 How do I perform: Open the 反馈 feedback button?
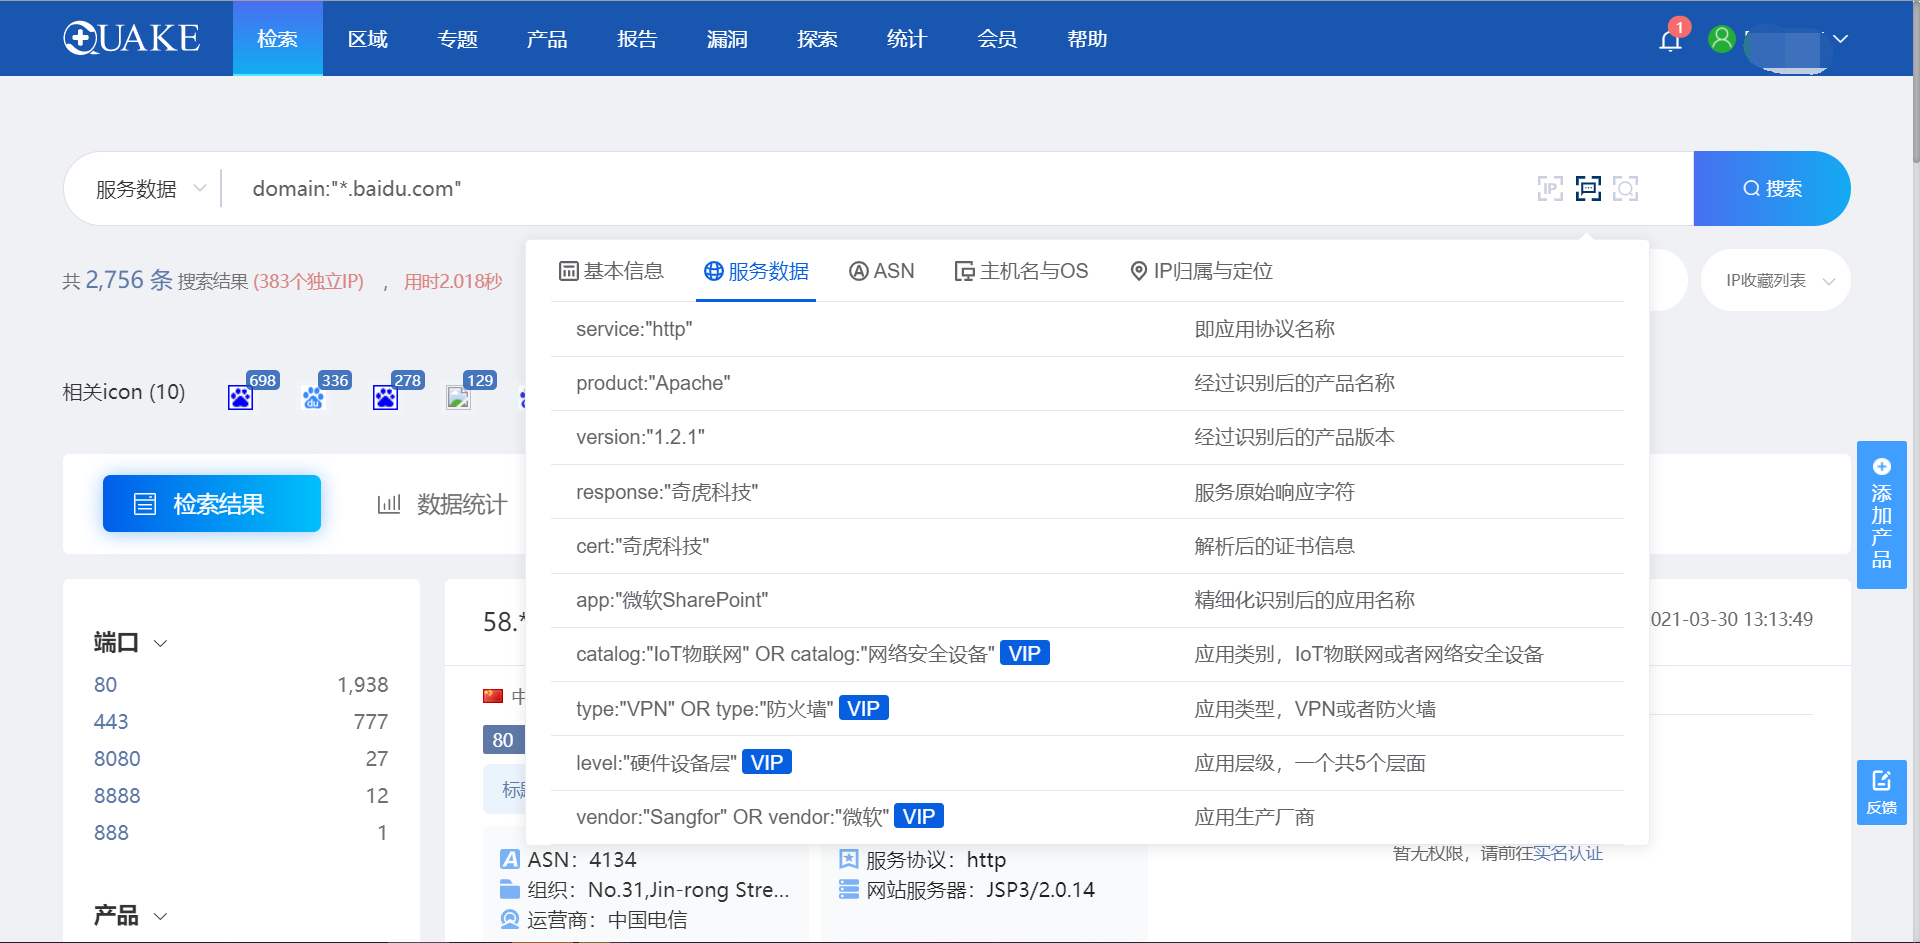coord(1882,792)
